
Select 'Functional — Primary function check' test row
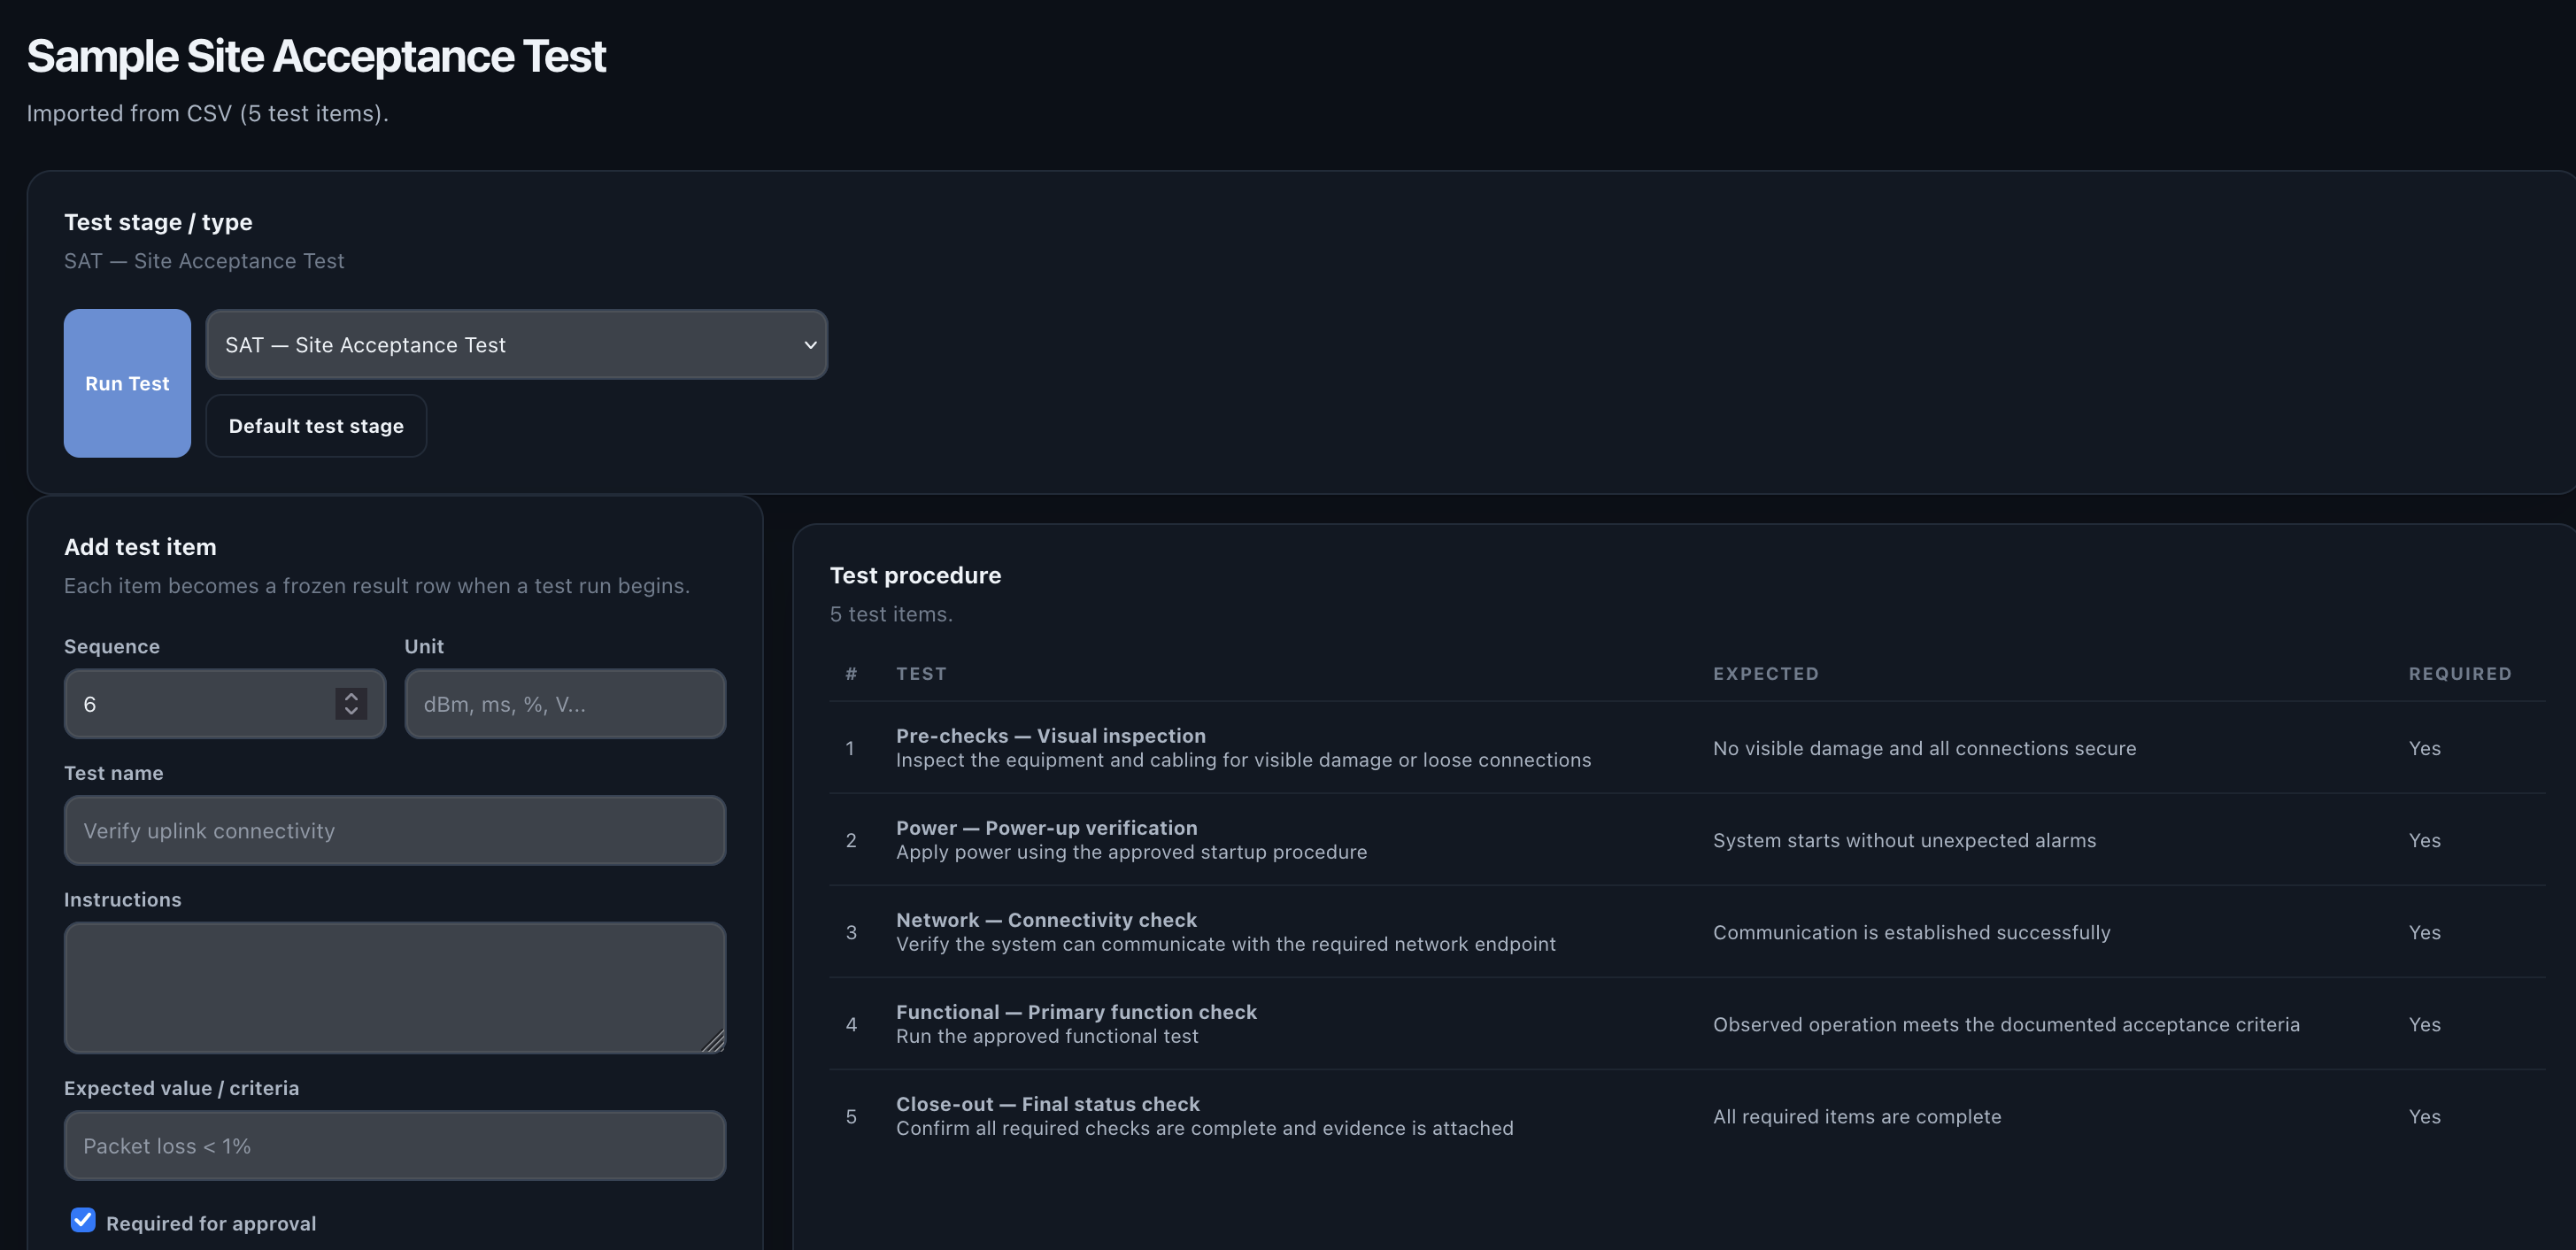coord(1687,1024)
